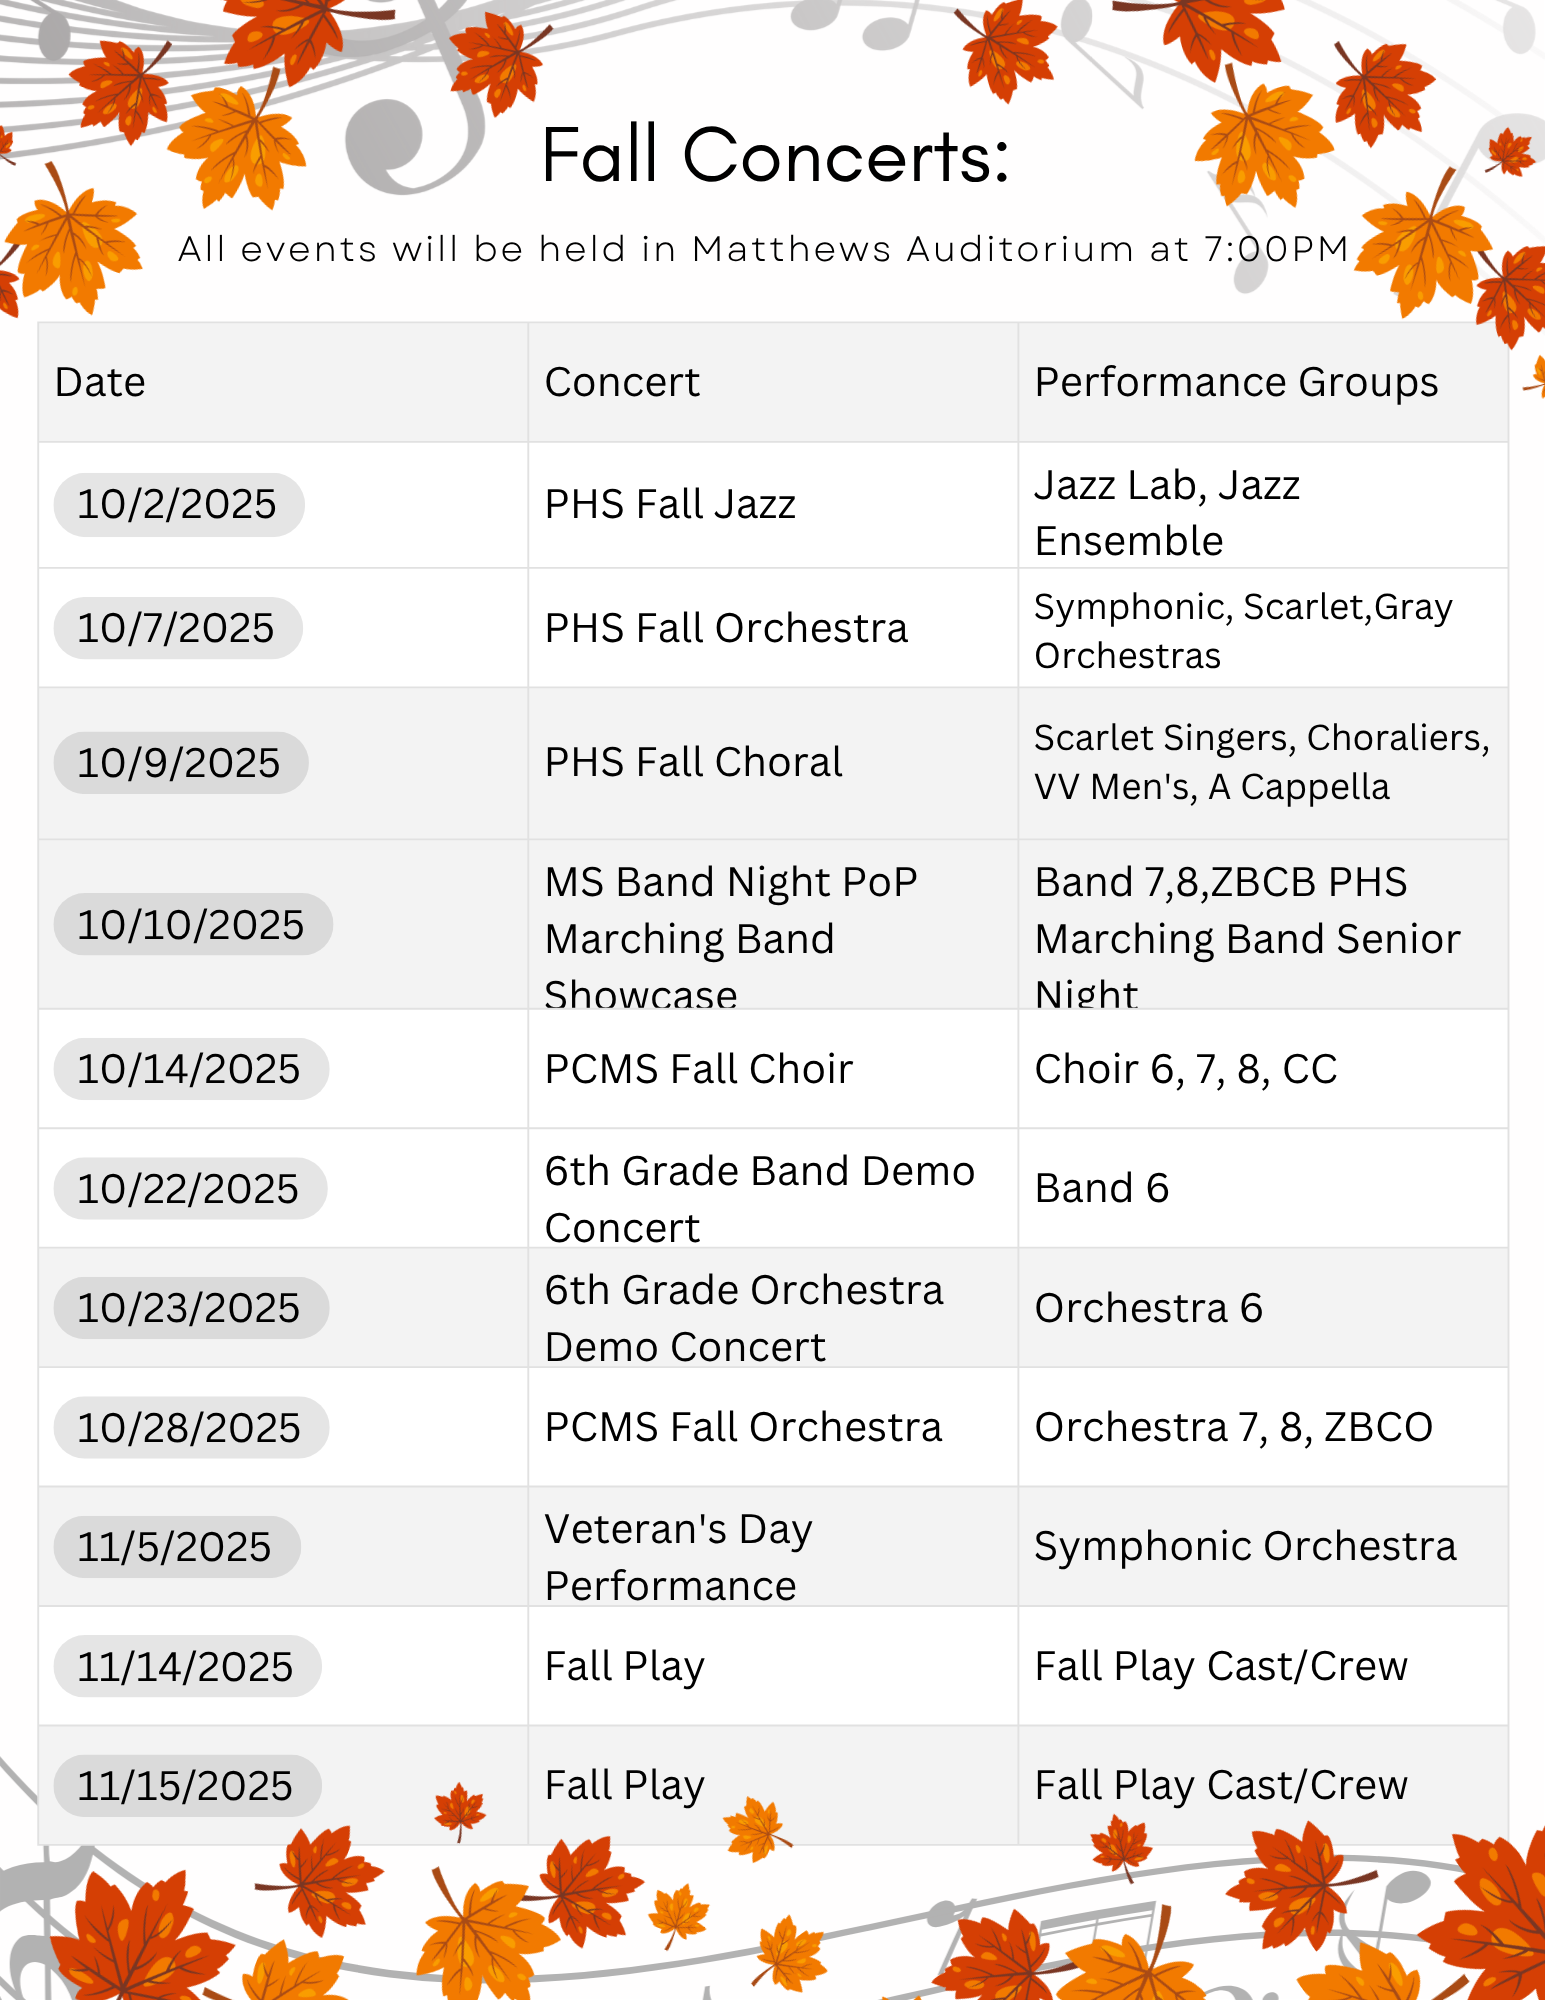Image resolution: width=1545 pixels, height=2000 pixels.
Task: Select the 11/15/2025 date pill
Action: [187, 1786]
